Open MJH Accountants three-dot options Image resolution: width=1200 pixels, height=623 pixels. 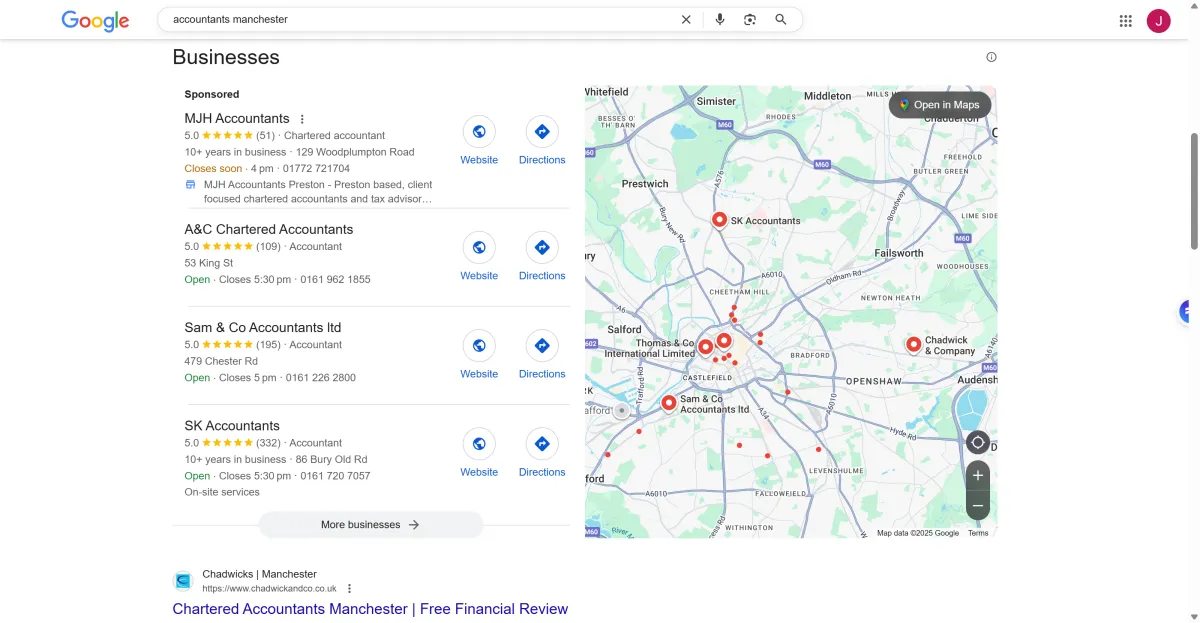point(302,119)
